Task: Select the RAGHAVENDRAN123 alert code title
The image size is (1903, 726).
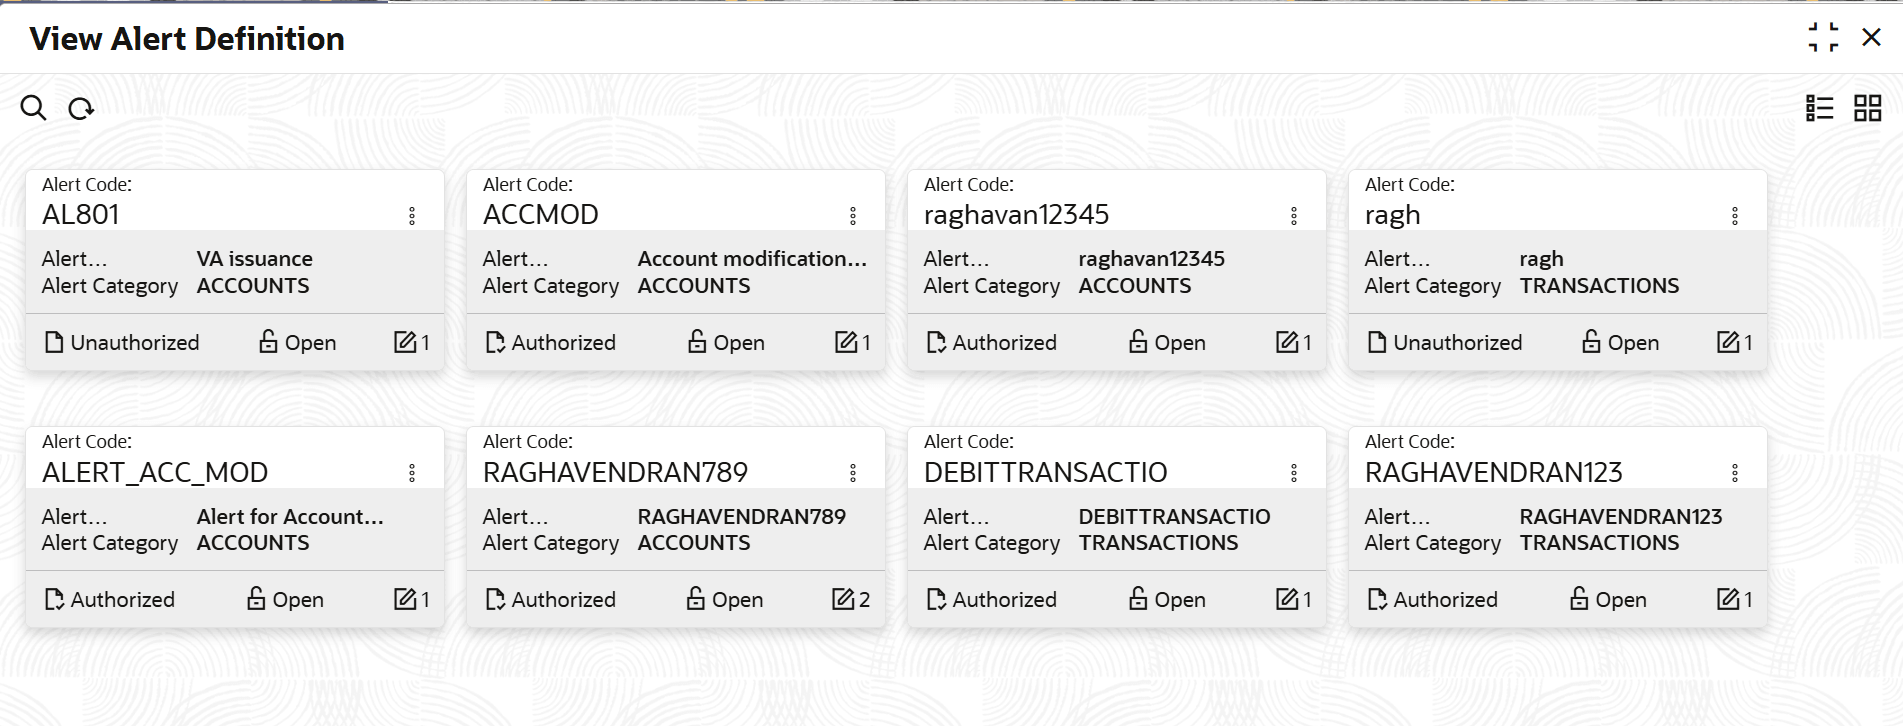Action: (1493, 472)
